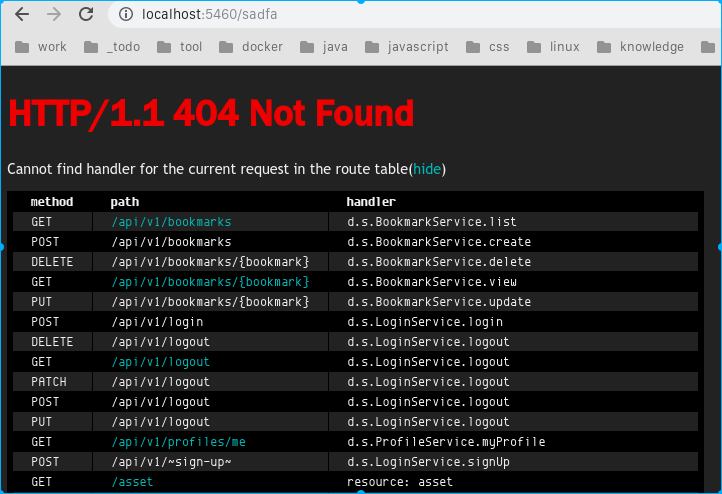Focus the address bar URL localhost:5460/sadfa
The image size is (722, 494).
(x=210, y=14)
